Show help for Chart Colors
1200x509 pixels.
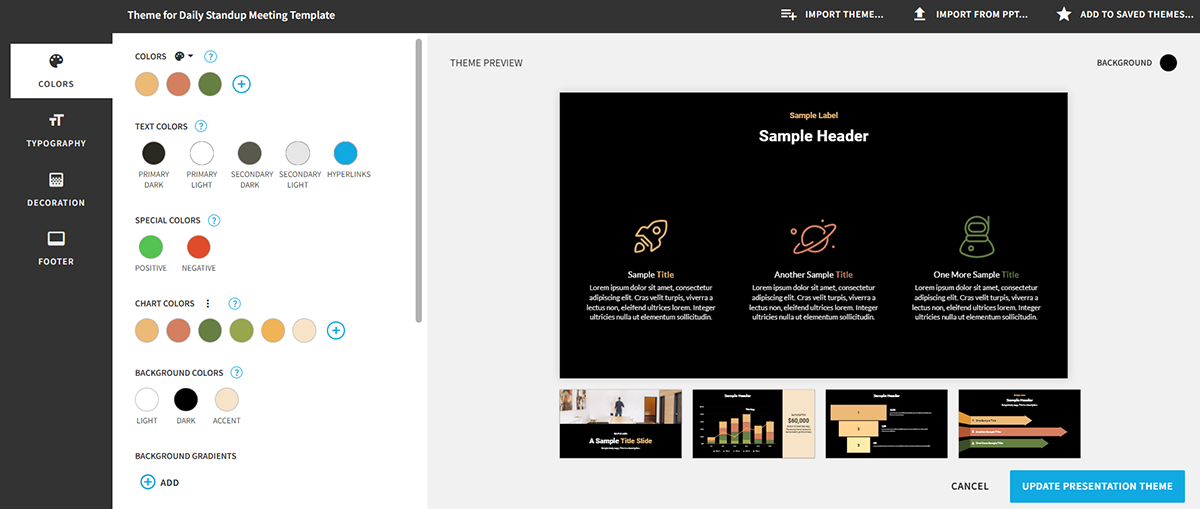coord(235,303)
